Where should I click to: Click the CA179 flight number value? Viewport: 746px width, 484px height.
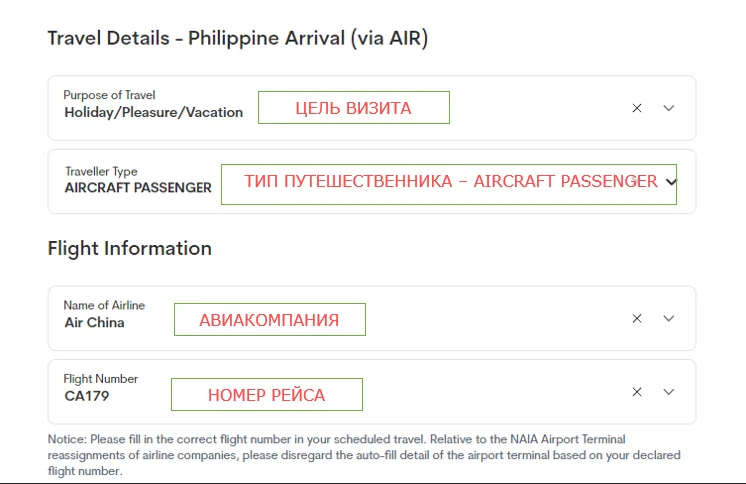[86, 396]
